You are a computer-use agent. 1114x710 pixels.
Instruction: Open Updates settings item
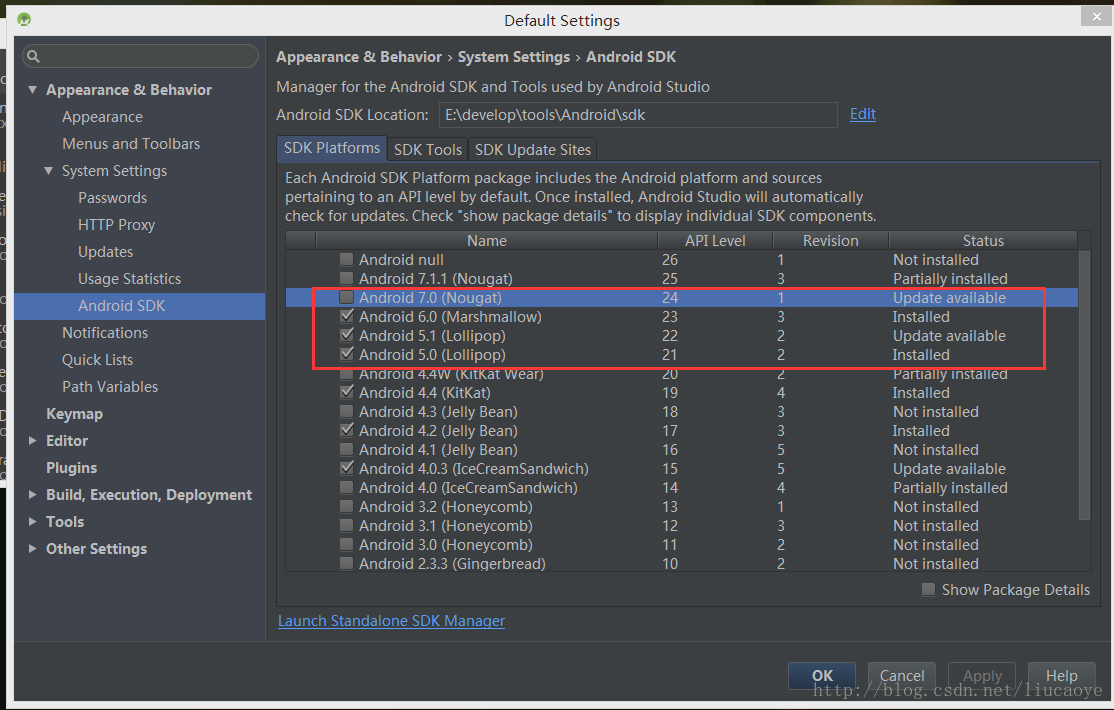105,252
